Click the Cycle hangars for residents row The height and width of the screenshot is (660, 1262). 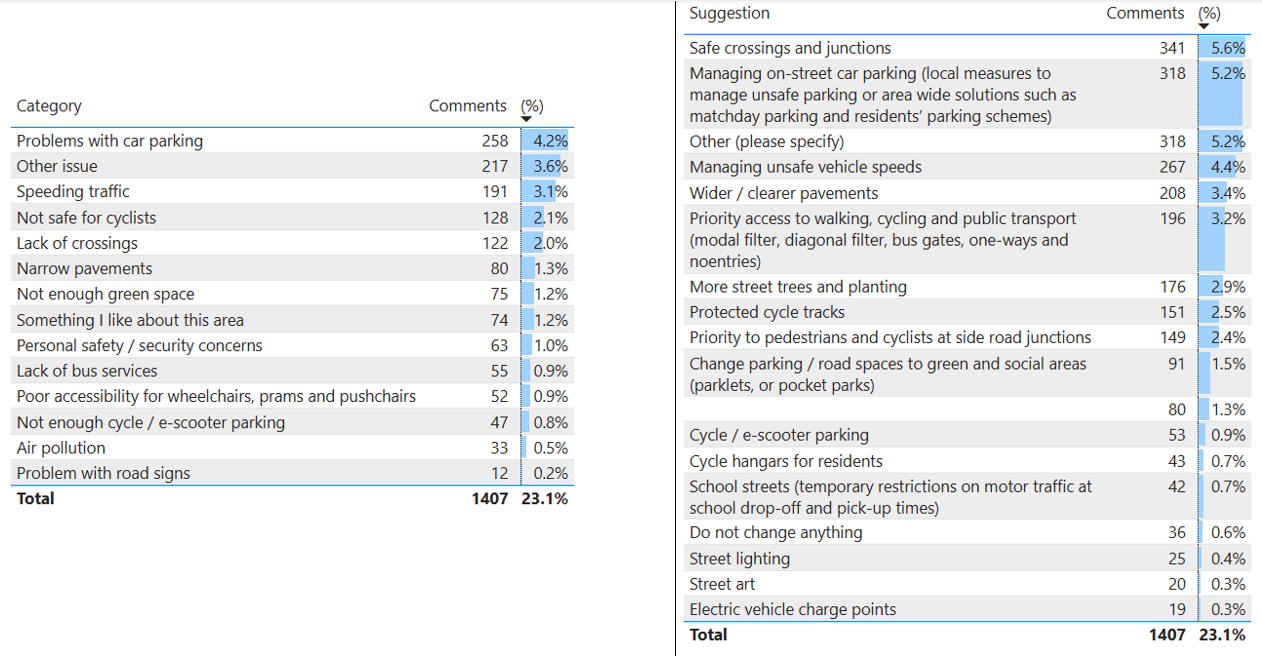[x=786, y=461]
